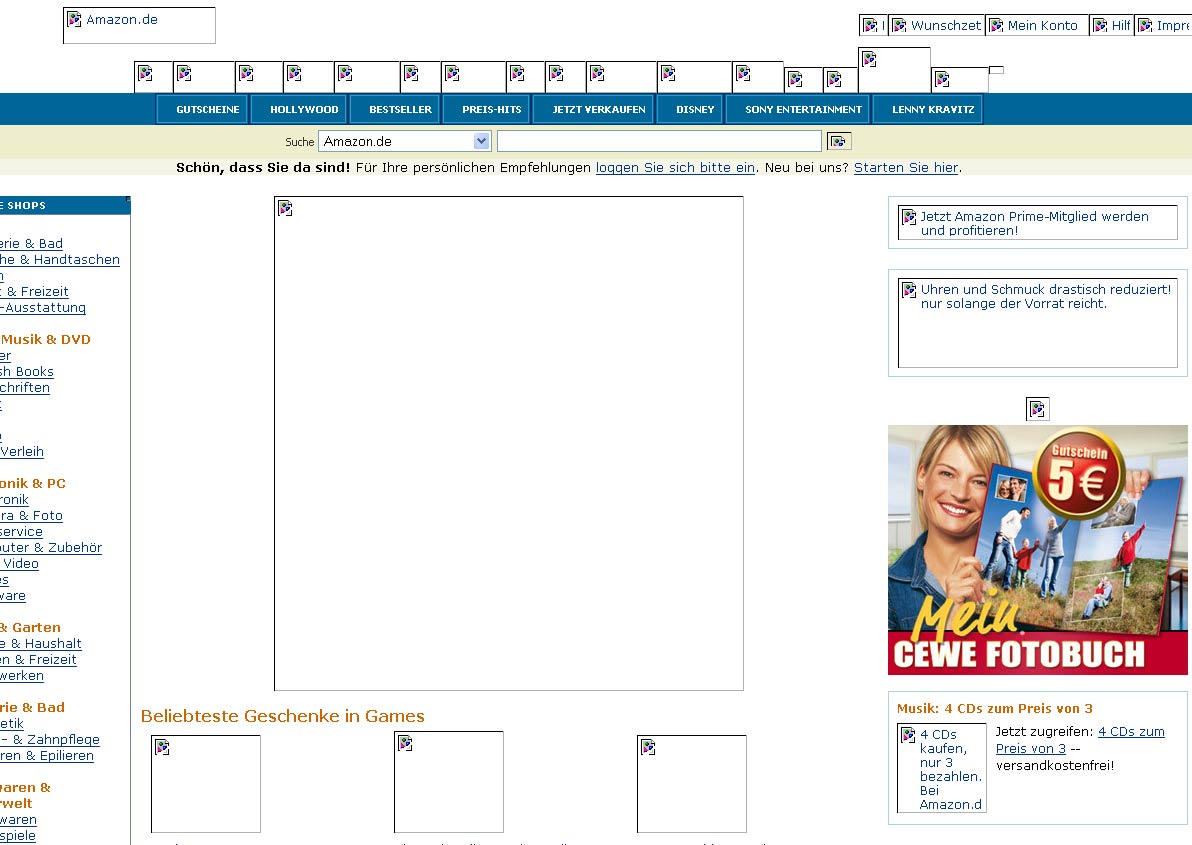Open the Impressum header link

pyautogui.click(x=1163, y=26)
